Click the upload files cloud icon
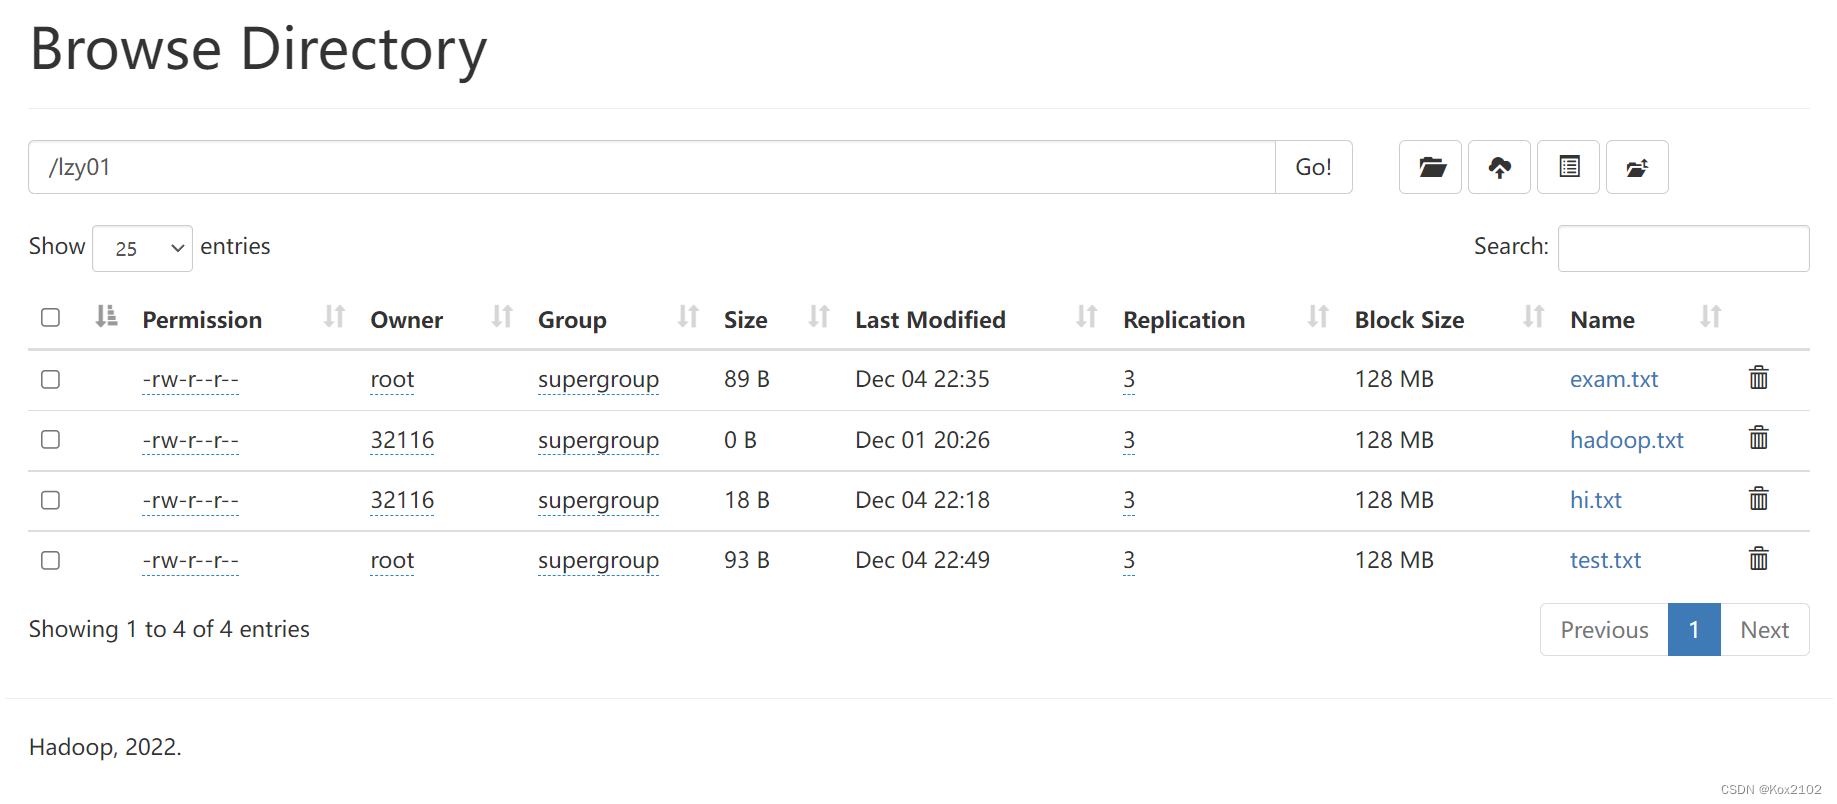 (x=1499, y=167)
